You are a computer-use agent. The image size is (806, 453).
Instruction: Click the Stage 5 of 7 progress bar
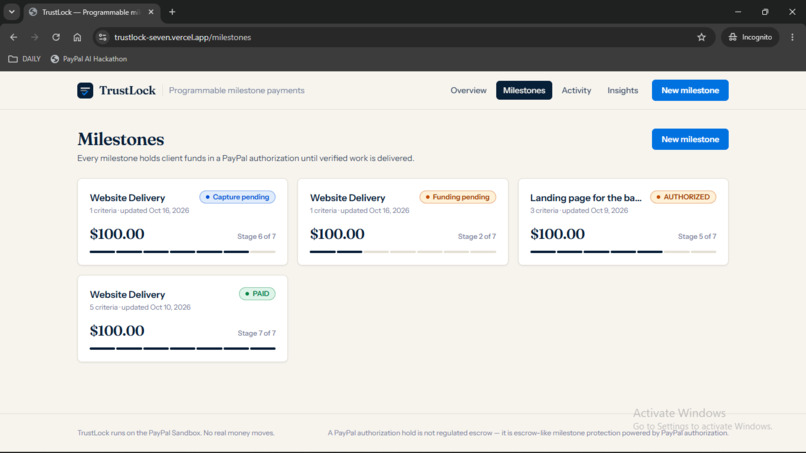(x=623, y=252)
